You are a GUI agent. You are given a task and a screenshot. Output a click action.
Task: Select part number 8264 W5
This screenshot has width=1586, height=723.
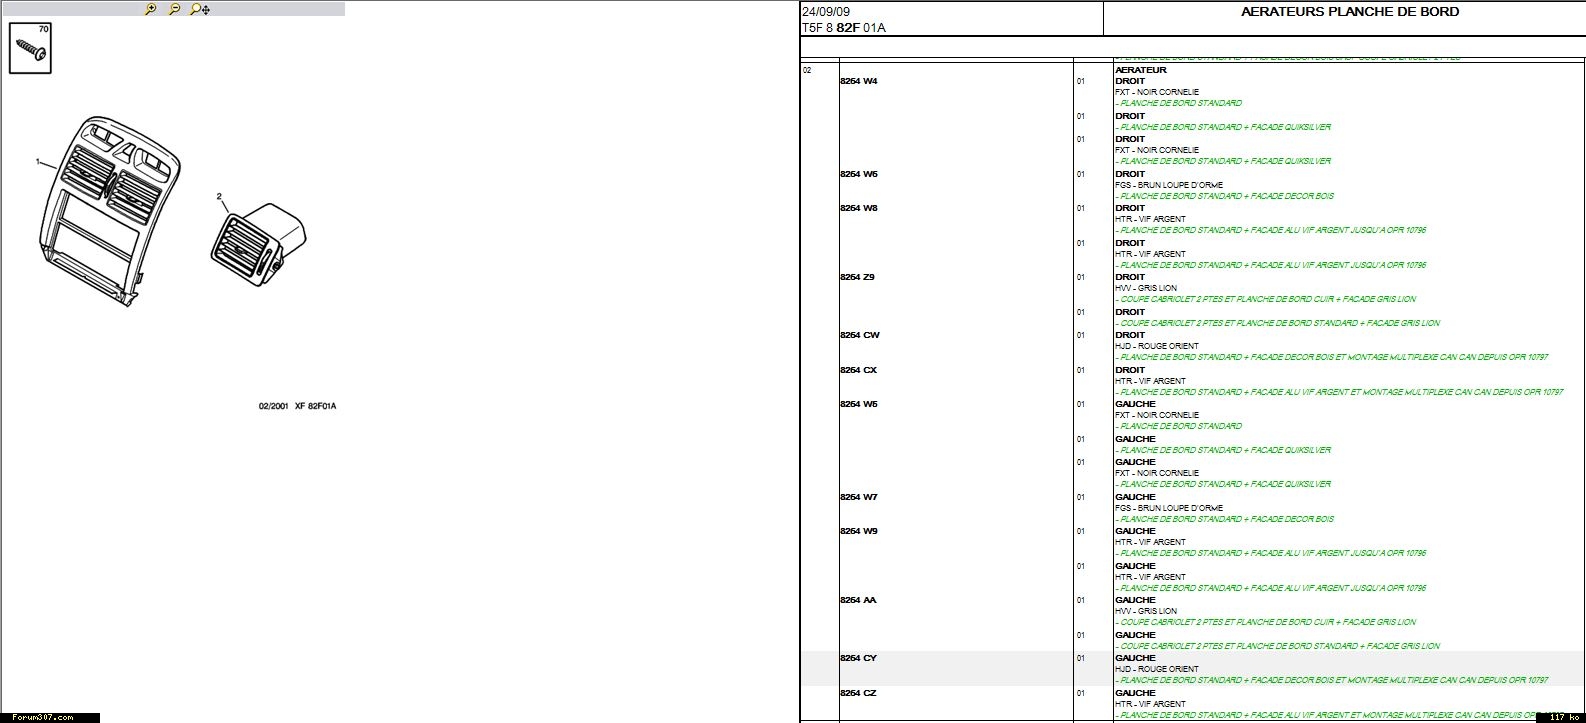[858, 174]
